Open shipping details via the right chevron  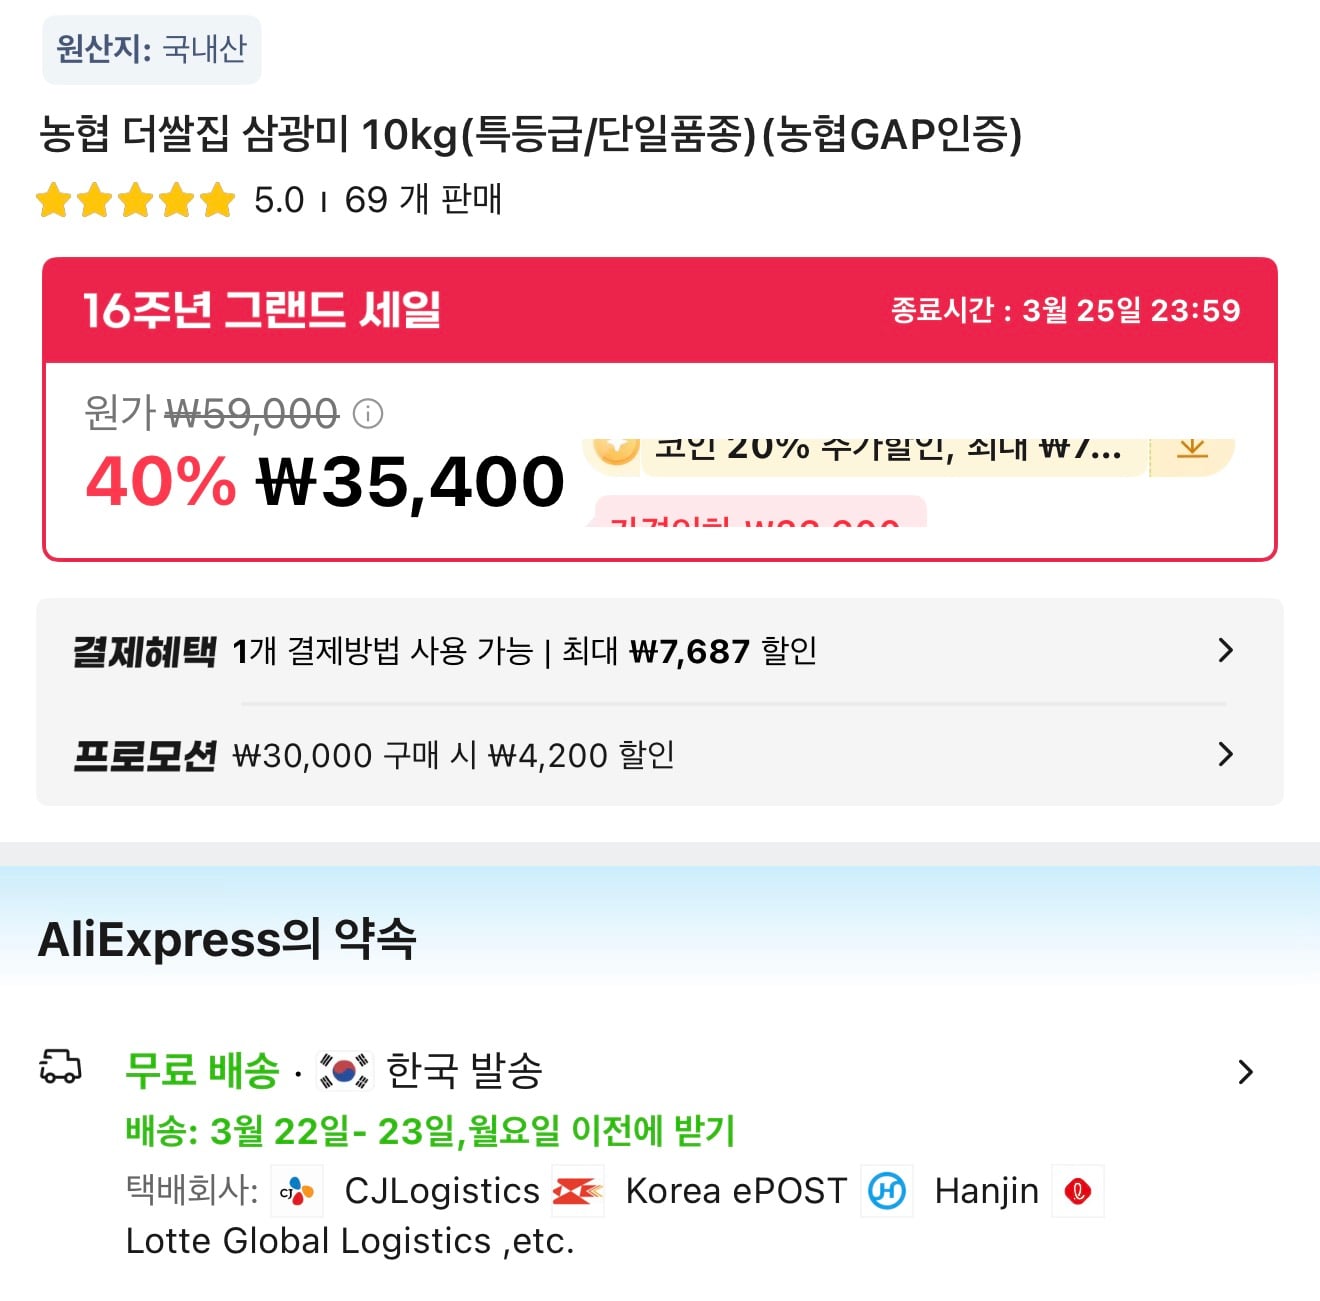pyautogui.click(x=1245, y=1072)
